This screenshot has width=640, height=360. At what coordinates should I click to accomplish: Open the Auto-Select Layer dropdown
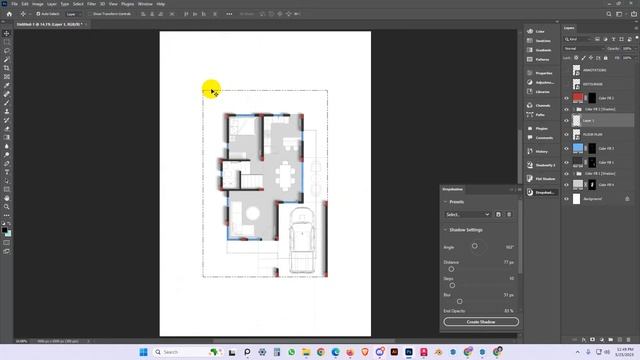[74, 14]
